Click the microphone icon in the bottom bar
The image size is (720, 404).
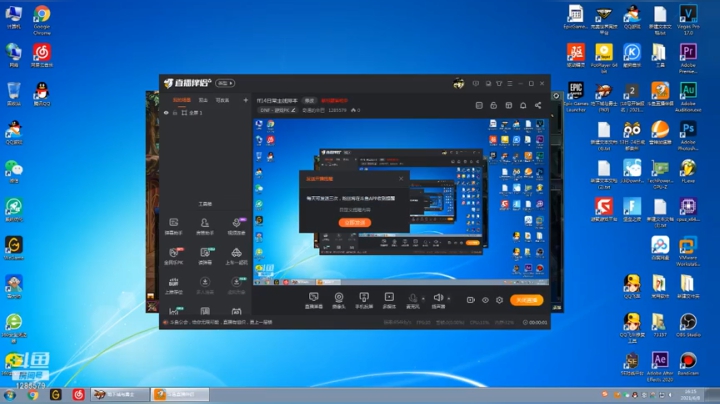(x=412, y=298)
